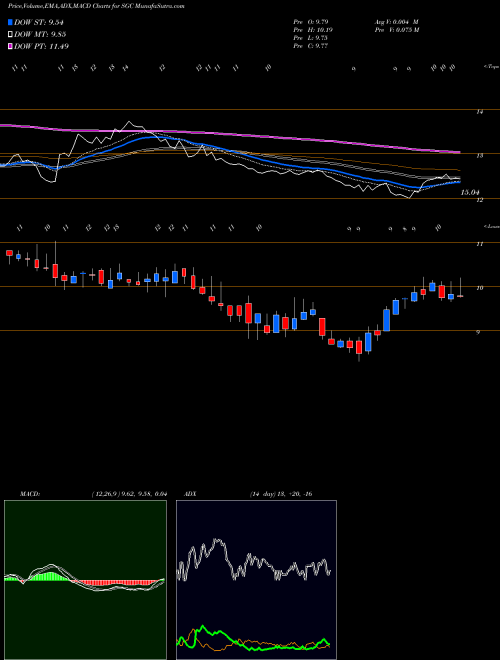Click the blue DOW ST legend swatch
Viewport: 500px width, 660px height.
[x=11, y=22]
